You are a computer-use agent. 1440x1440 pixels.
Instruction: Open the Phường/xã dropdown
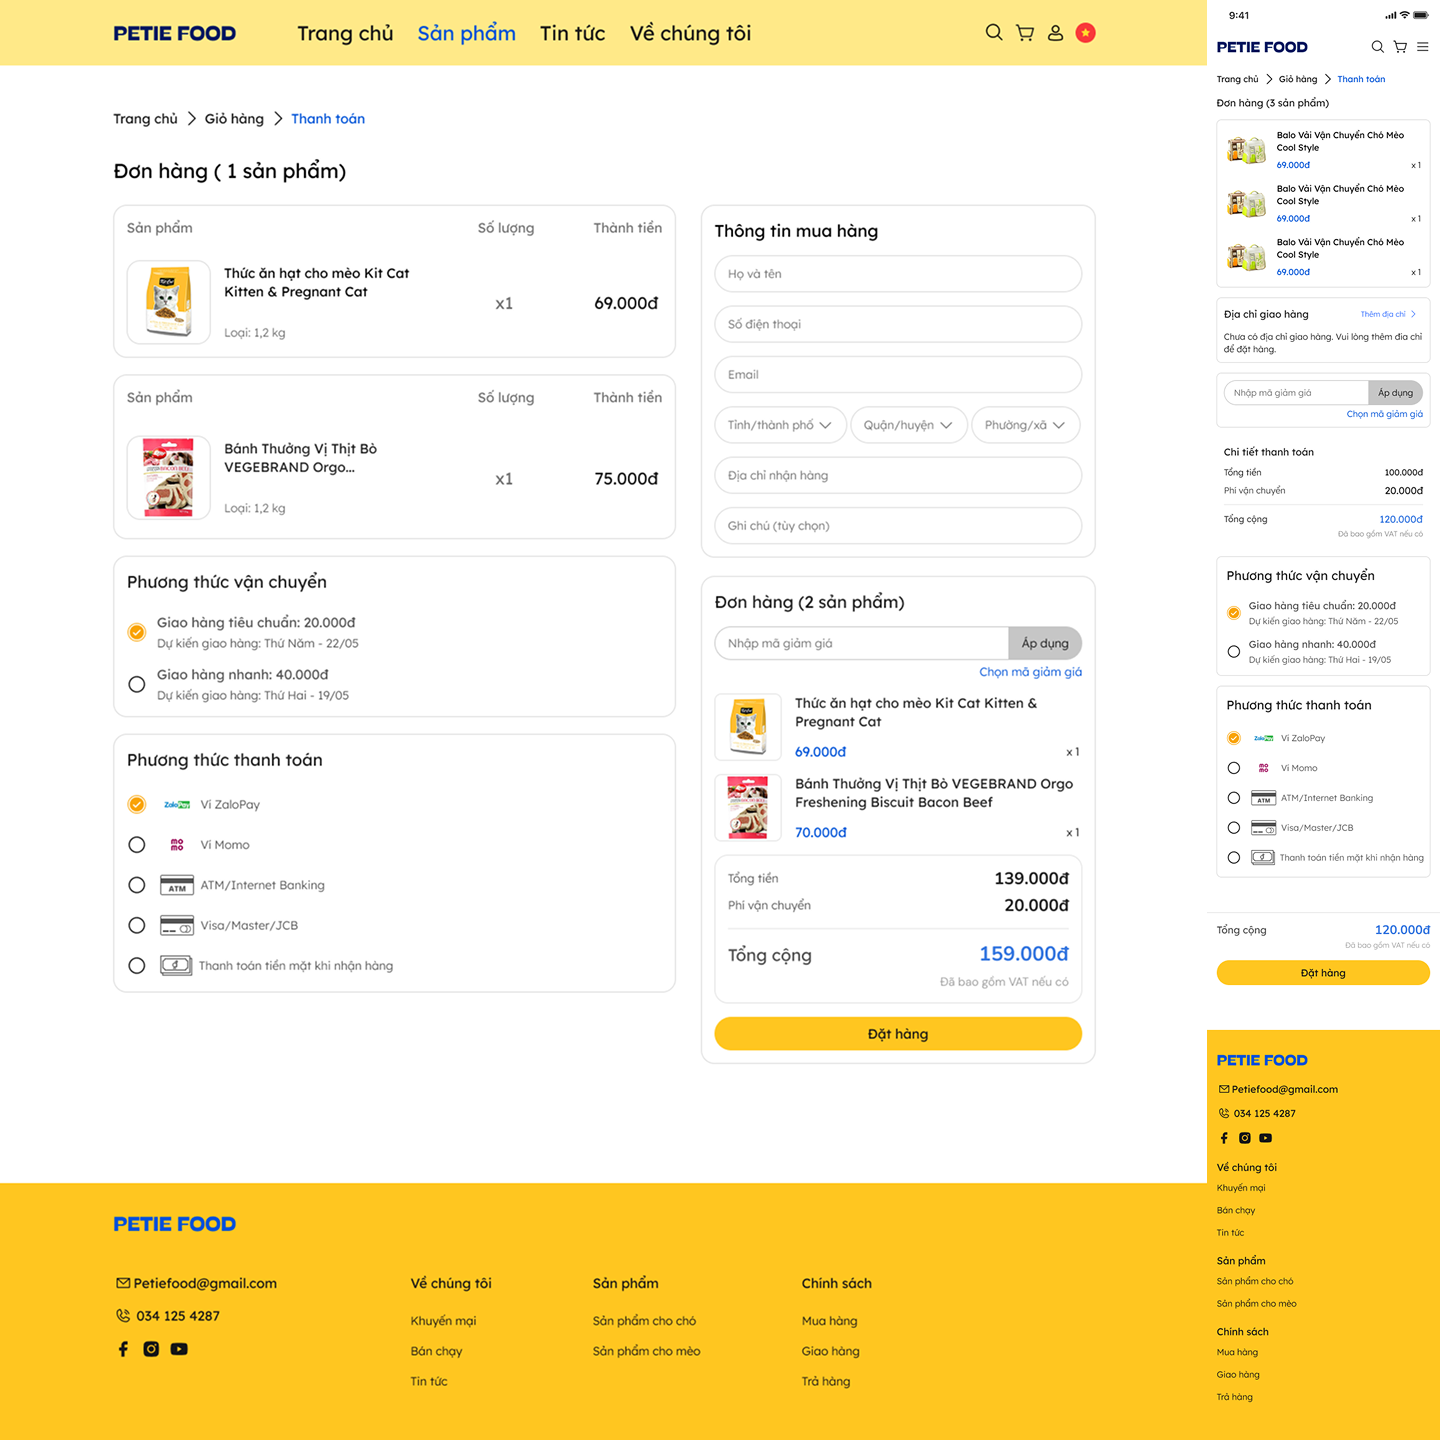pos(1026,425)
